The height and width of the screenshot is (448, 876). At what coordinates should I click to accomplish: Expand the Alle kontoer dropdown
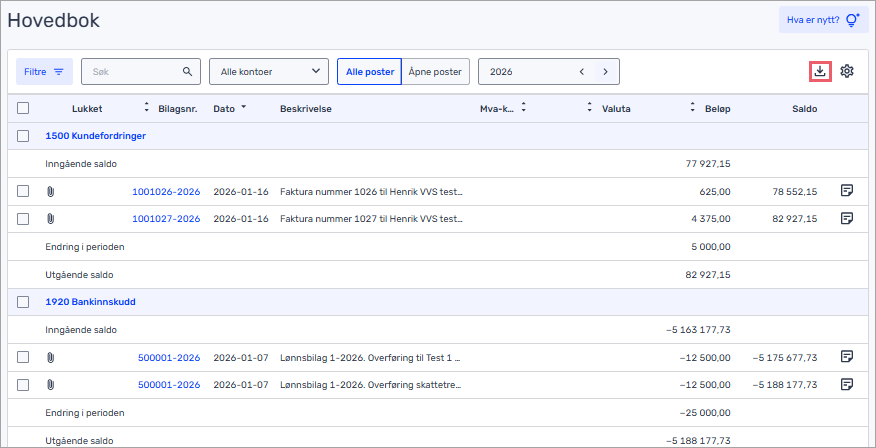click(x=268, y=72)
